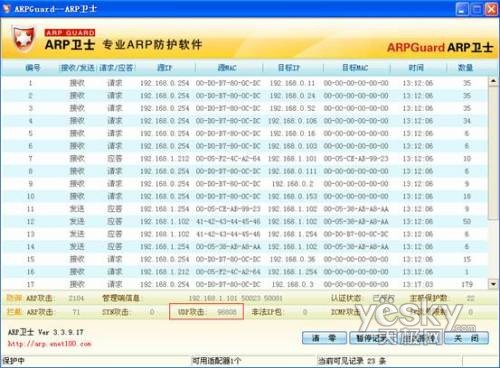The height and width of the screenshot is (368, 500).
Task: Click the 管理端信息 label
Action: tap(121, 298)
